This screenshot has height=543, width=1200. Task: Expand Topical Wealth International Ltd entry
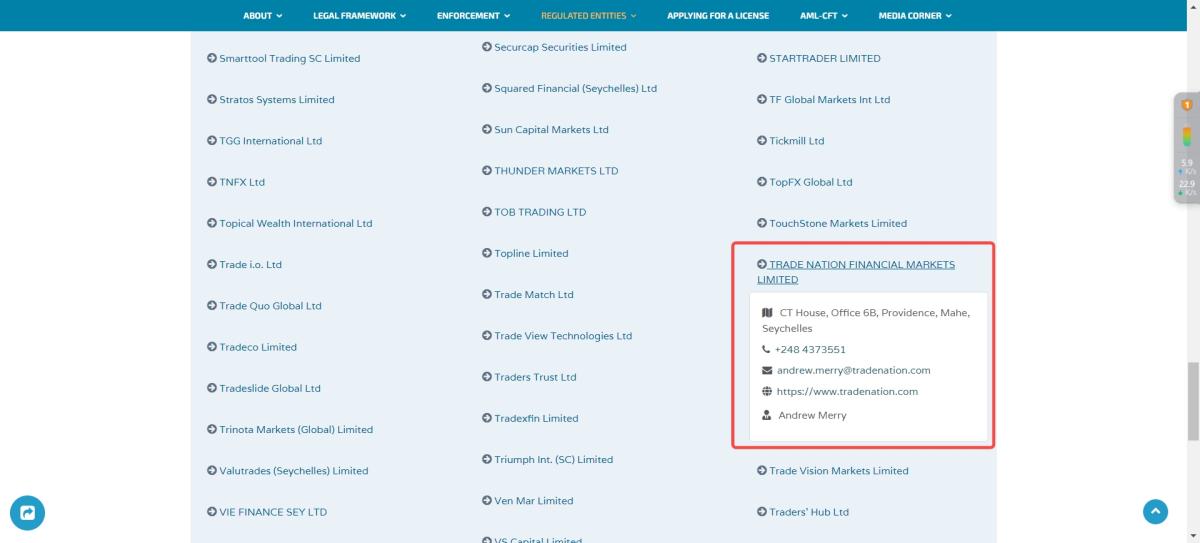pyautogui.click(x=289, y=224)
